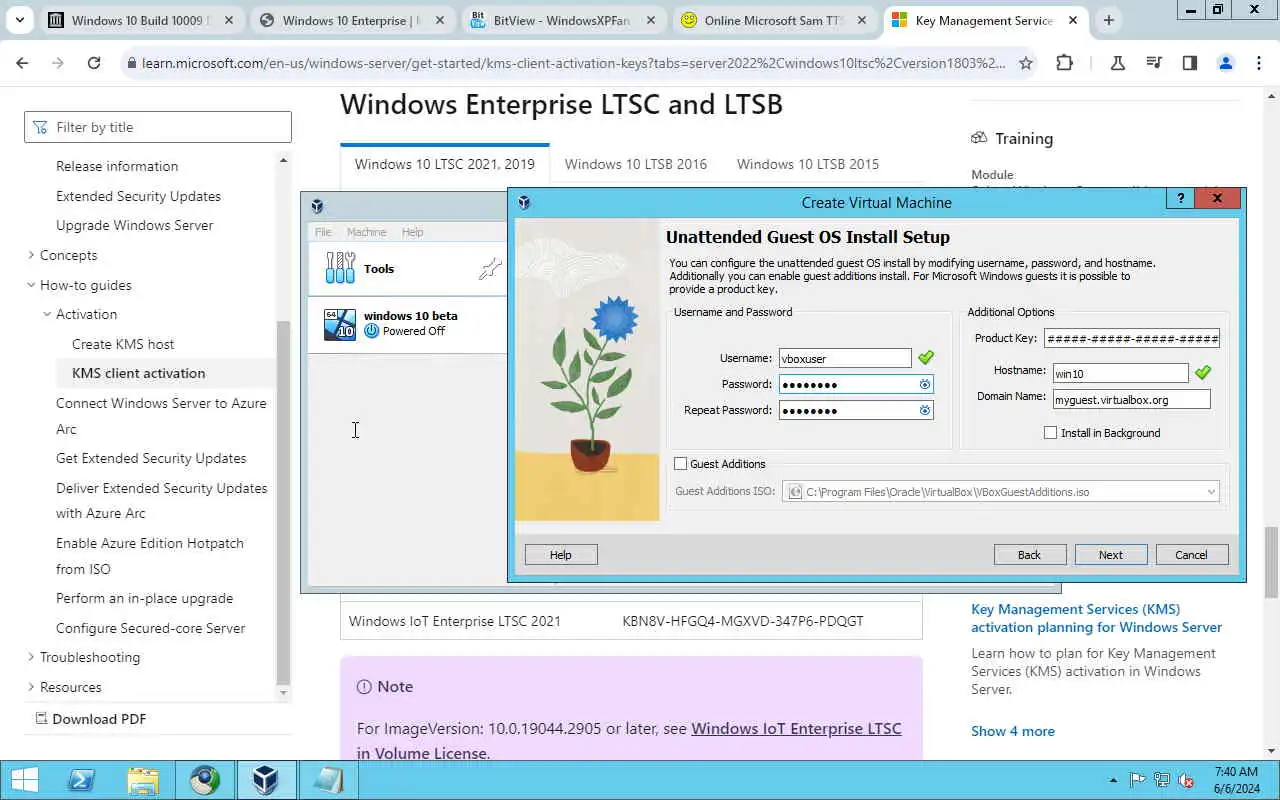Open the Chrome profile avatar icon
The width and height of the screenshot is (1280, 800).
pos(1225,63)
